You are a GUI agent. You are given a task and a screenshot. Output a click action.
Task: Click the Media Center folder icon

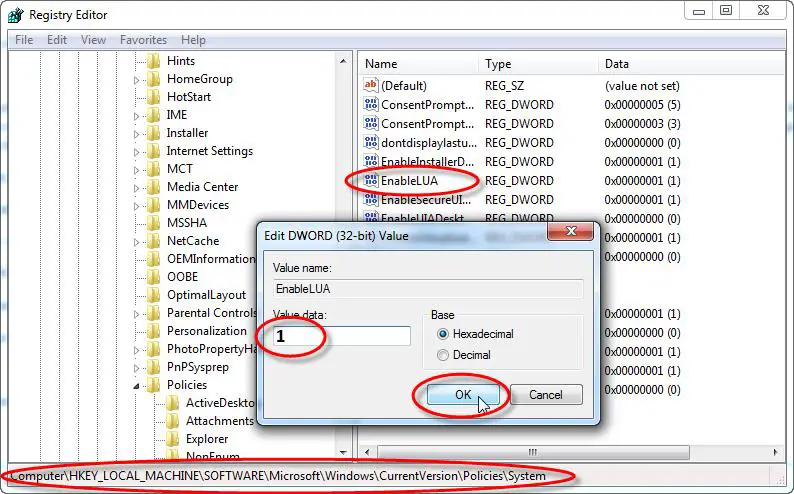[x=153, y=187]
